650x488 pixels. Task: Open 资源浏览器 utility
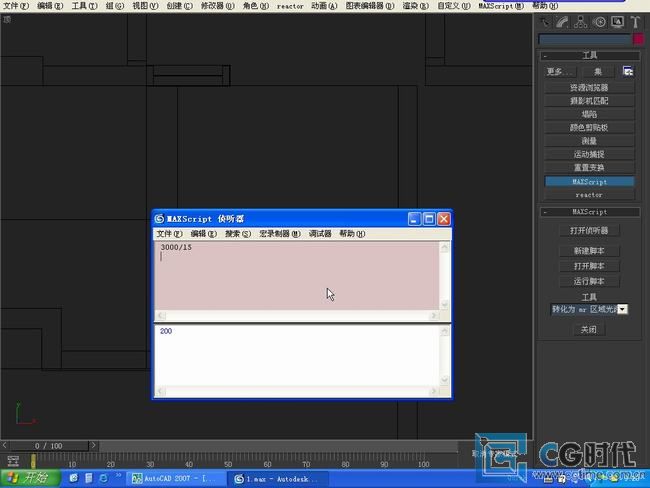(589, 87)
